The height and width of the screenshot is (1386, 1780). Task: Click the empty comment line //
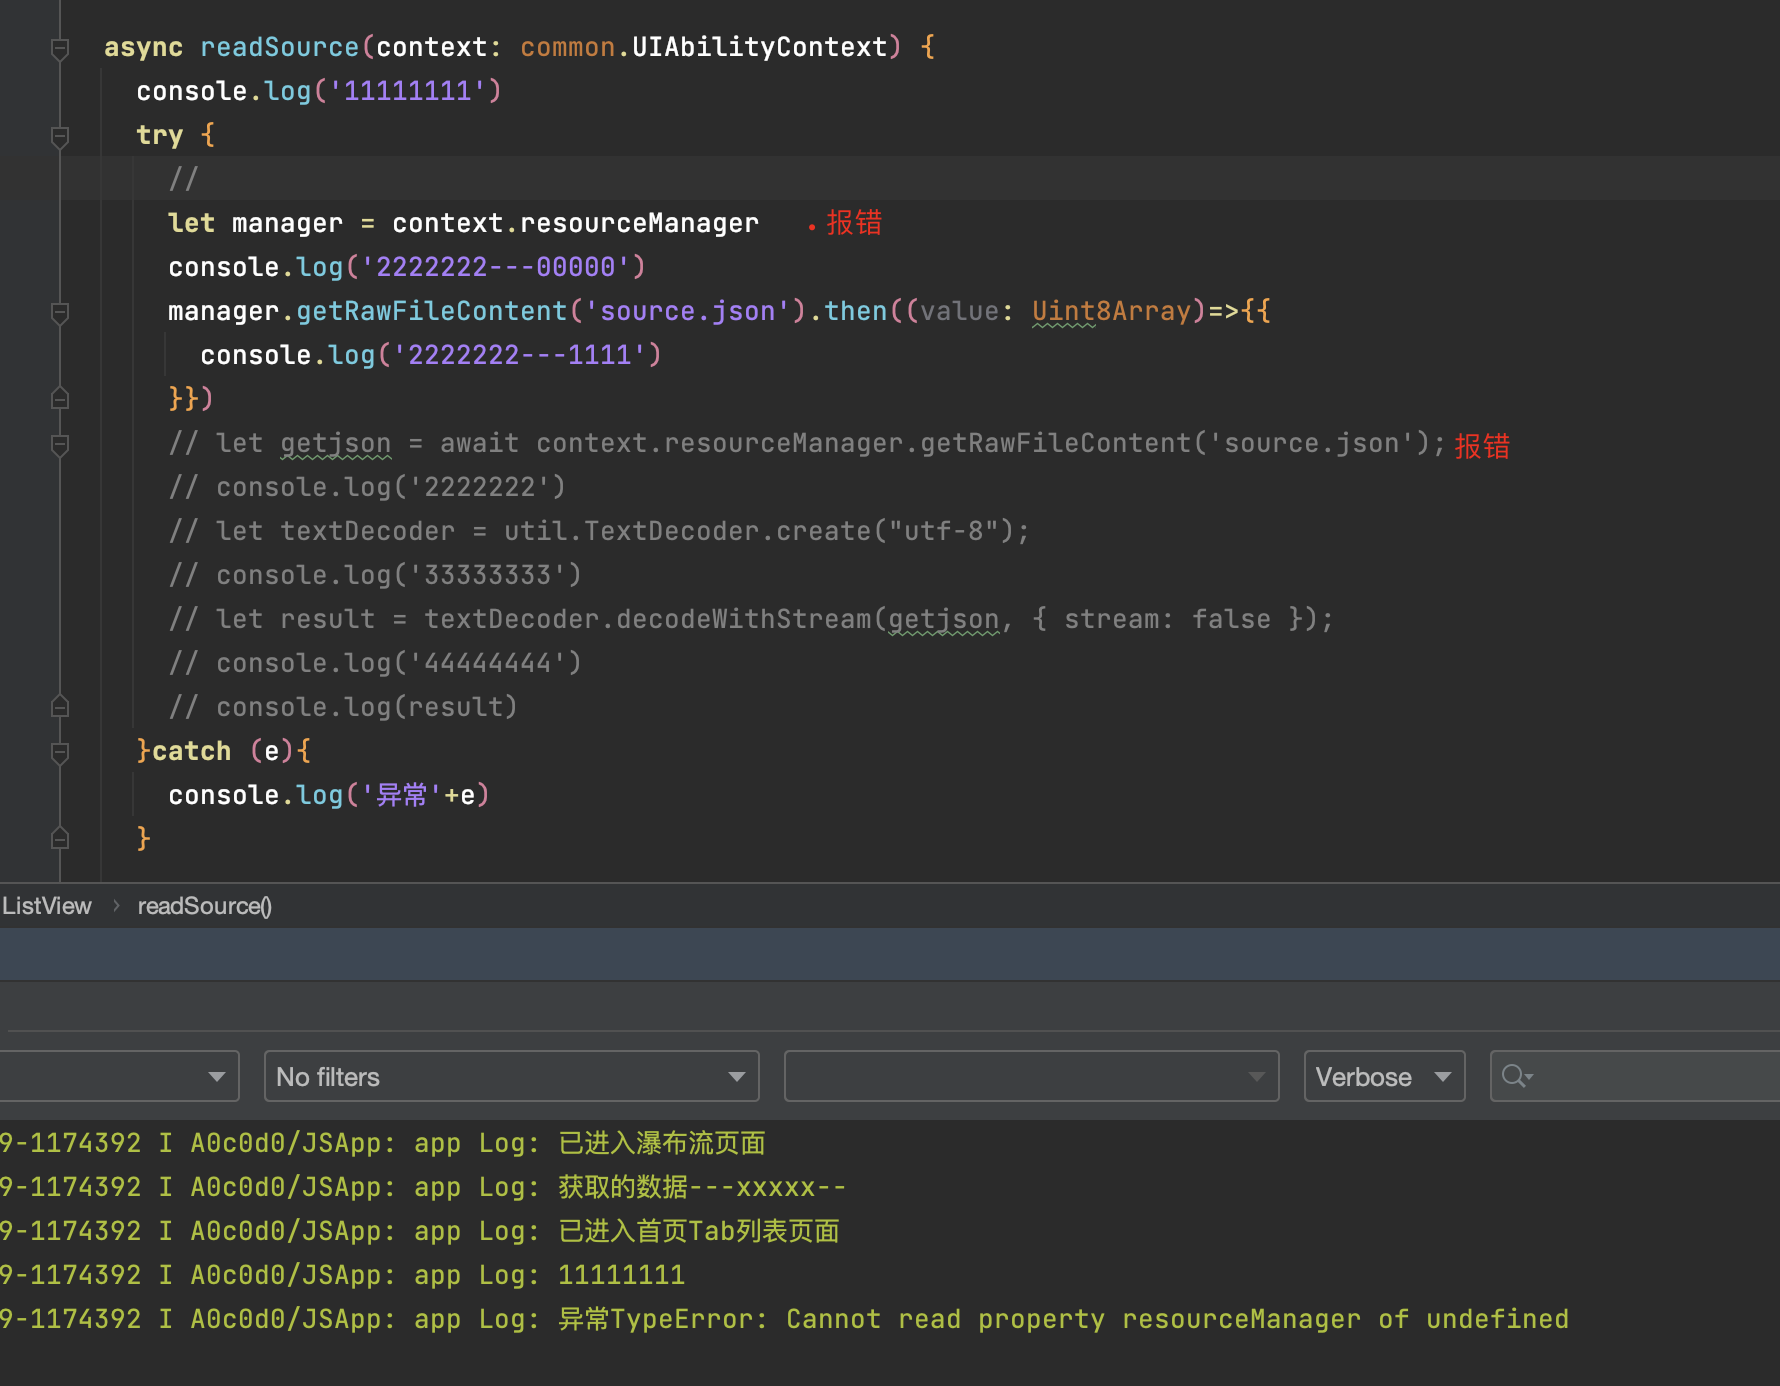(183, 179)
